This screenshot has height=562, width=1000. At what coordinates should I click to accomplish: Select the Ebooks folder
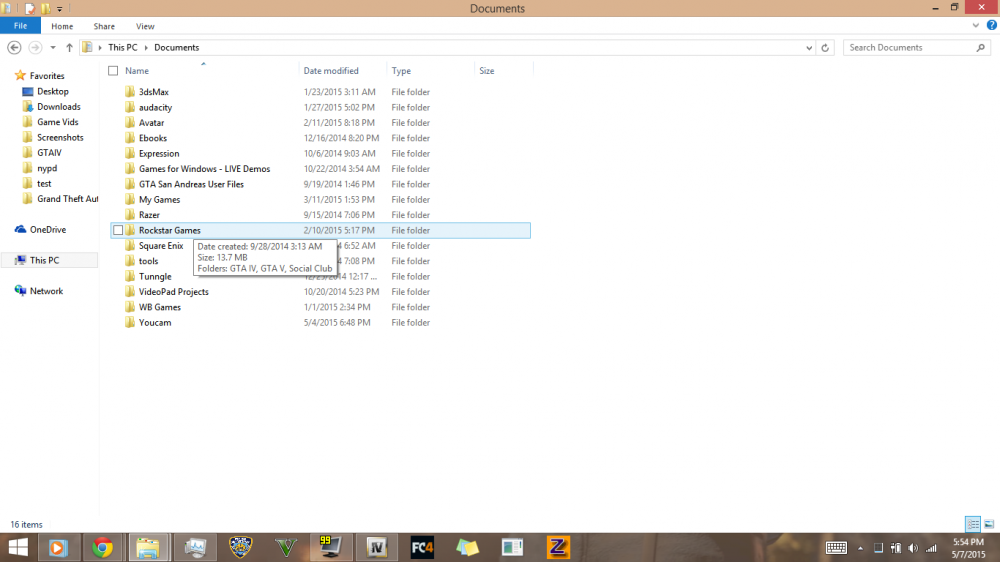tap(153, 138)
